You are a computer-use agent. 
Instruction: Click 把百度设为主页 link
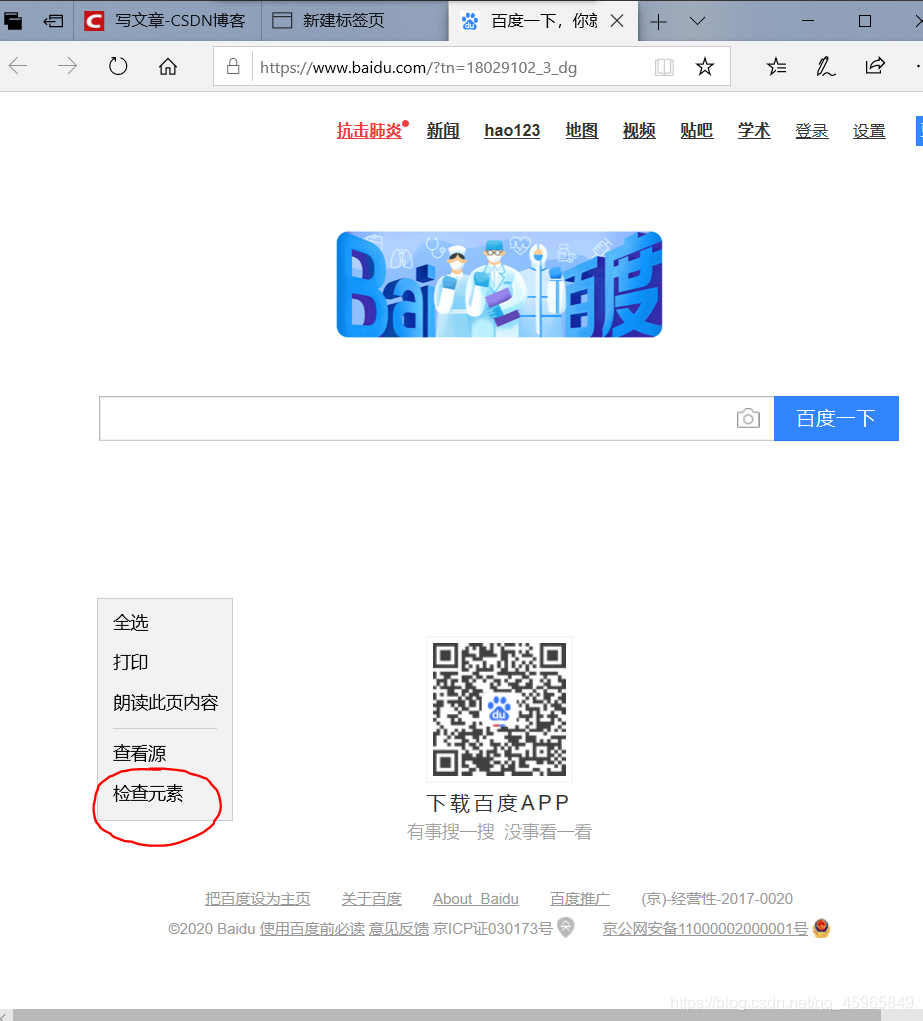pyautogui.click(x=258, y=899)
